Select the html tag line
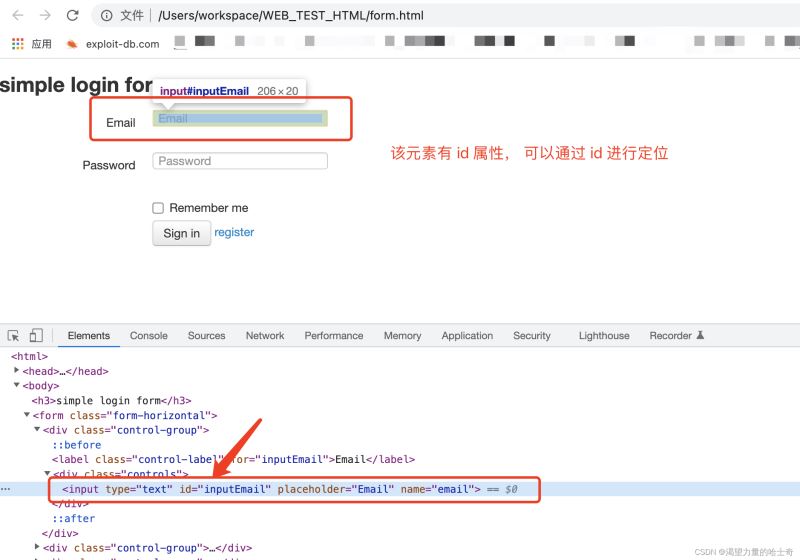800x560 pixels. pyautogui.click(x=30, y=356)
